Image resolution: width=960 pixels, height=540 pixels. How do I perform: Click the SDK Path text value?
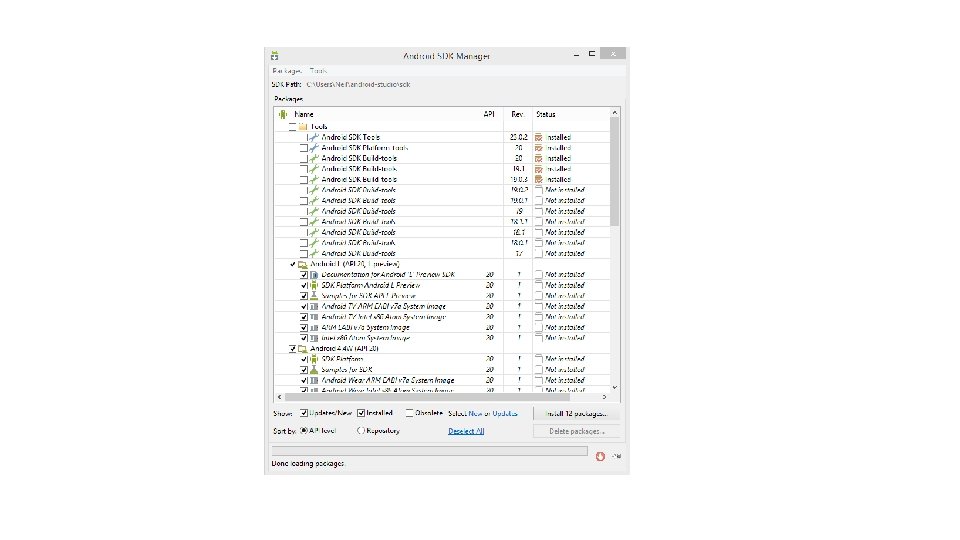[x=358, y=84]
